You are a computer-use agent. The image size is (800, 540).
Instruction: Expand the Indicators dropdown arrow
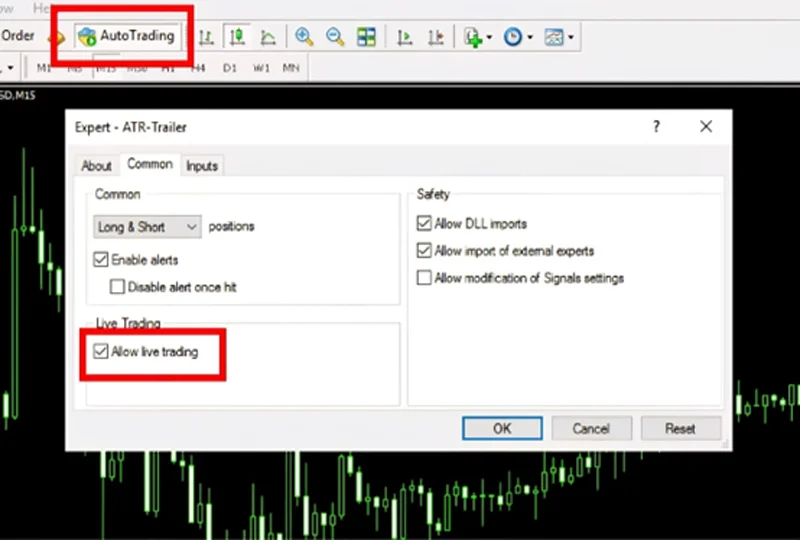(x=489, y=37)
